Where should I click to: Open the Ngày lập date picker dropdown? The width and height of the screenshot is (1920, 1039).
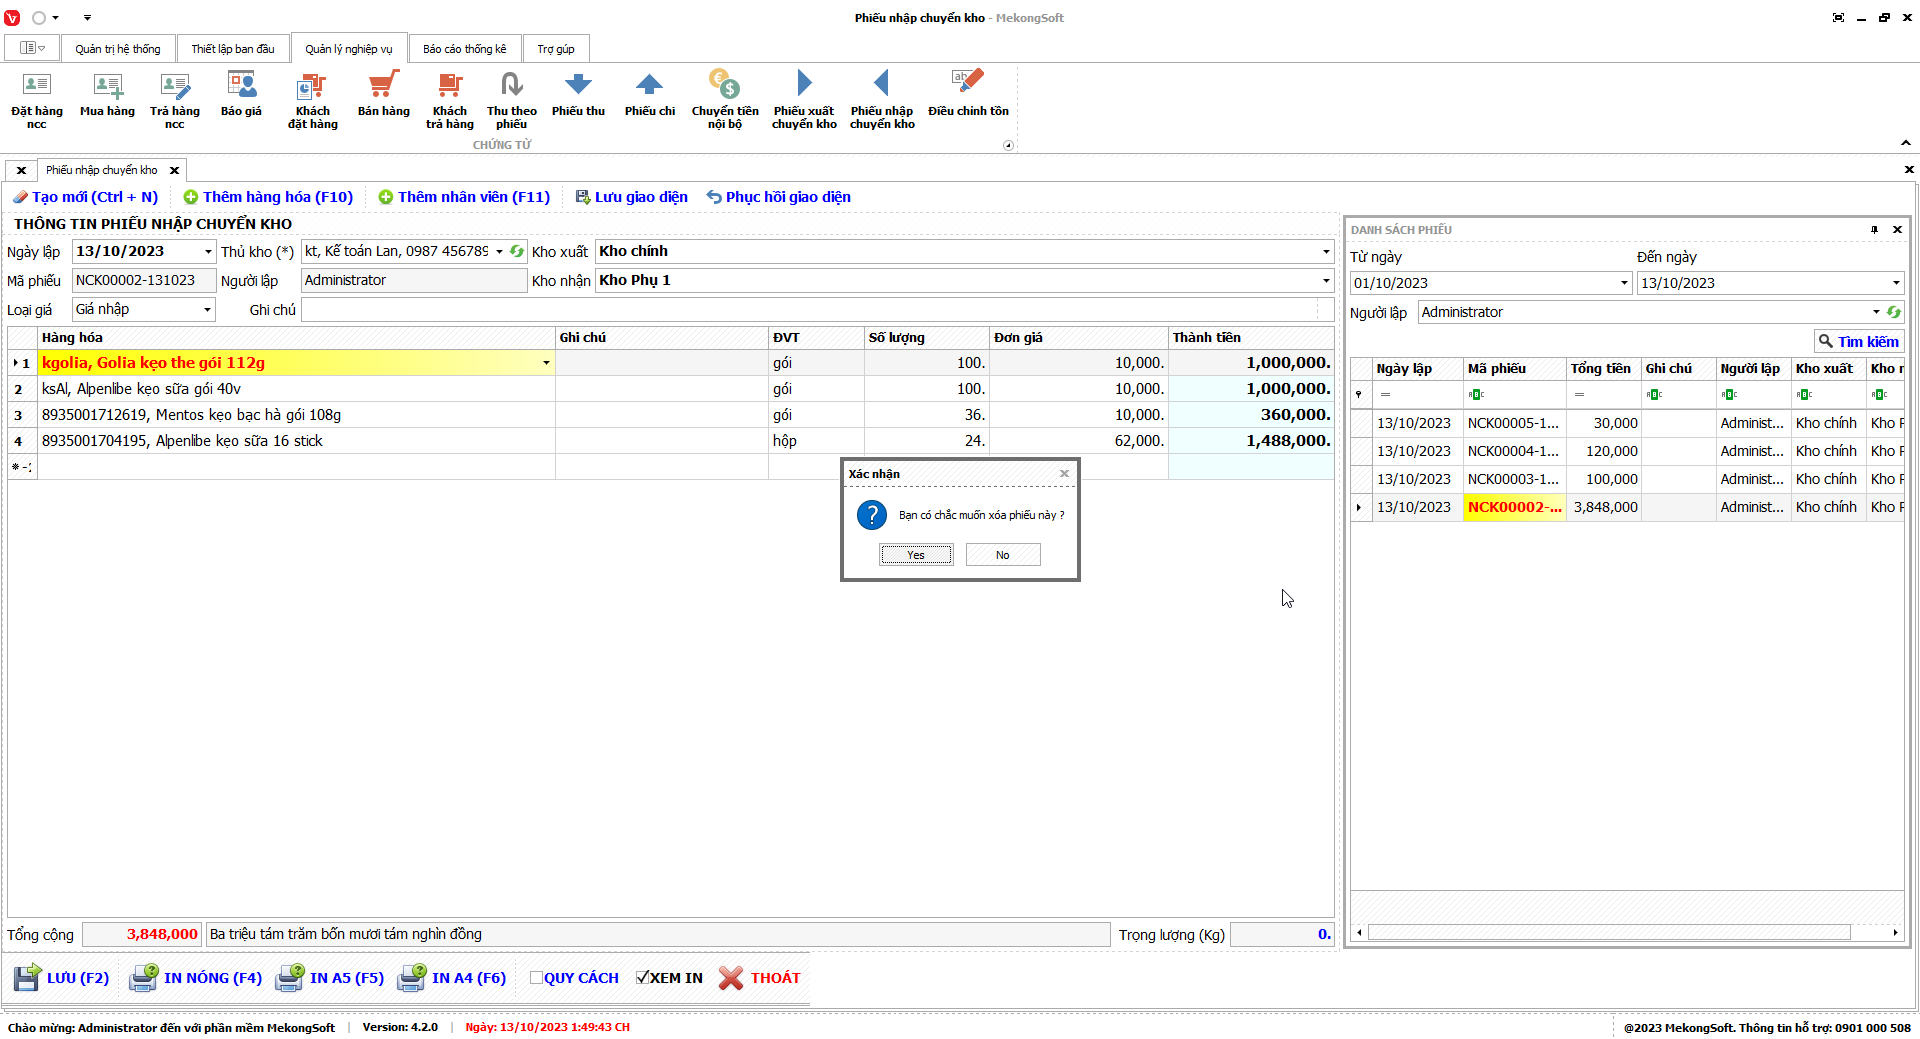click(207, 252)
